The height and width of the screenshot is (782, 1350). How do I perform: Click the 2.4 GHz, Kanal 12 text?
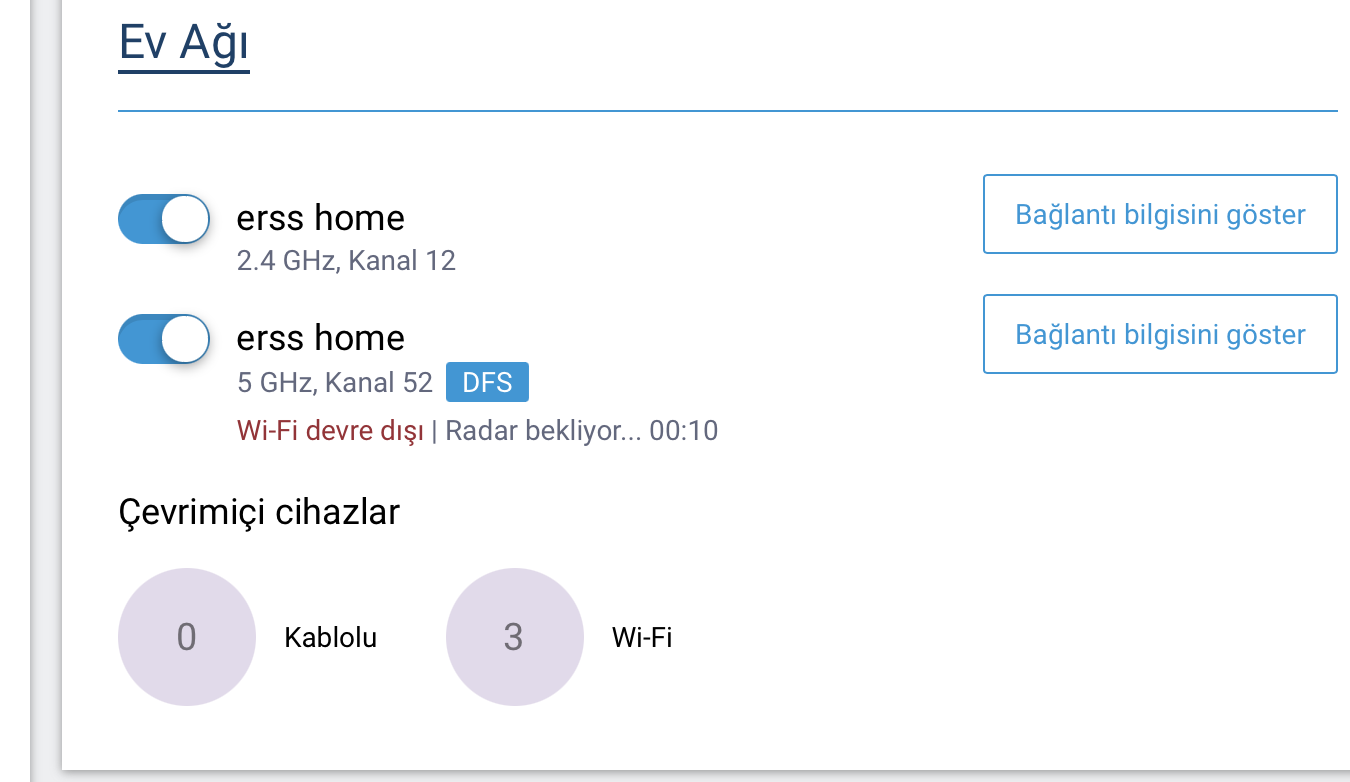pos(346,262)
